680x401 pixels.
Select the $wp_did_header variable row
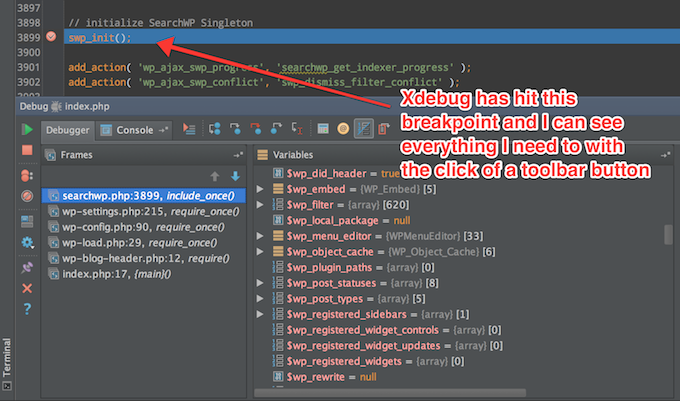(x=460, y=173)
